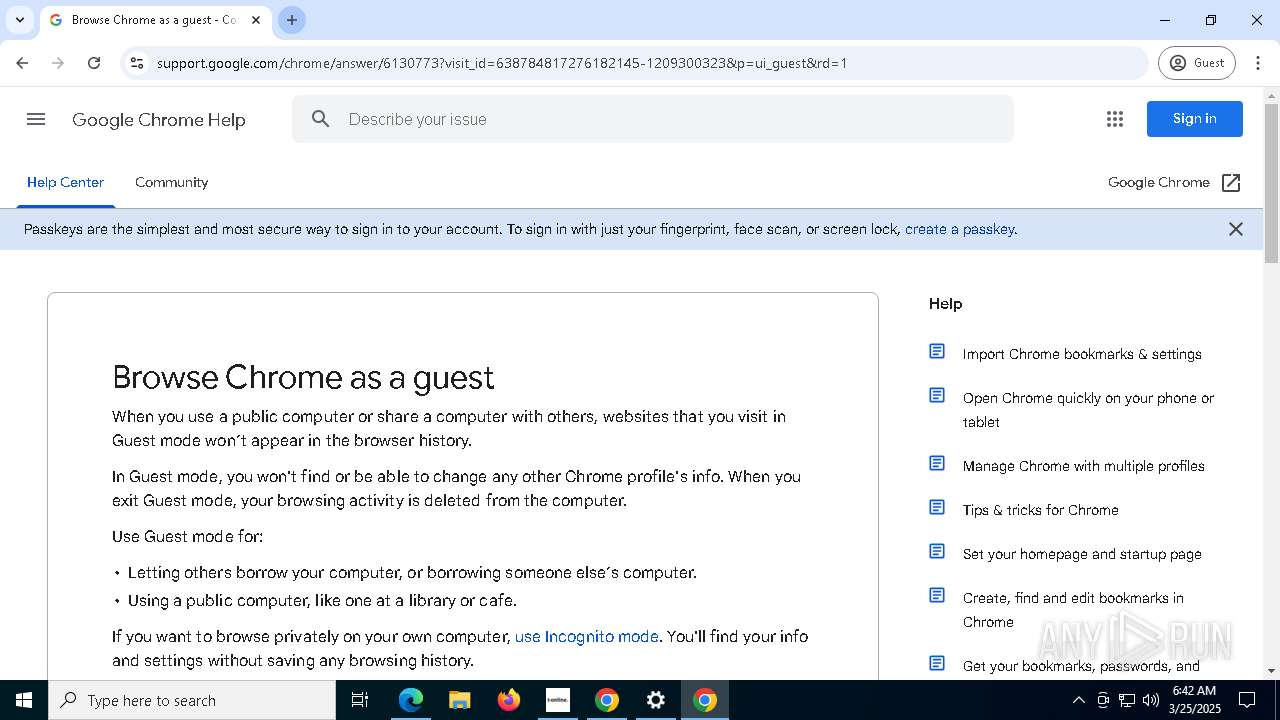Screen dimensions: 1280x720
Task: Click the taskbar search box
Action: 192,700
